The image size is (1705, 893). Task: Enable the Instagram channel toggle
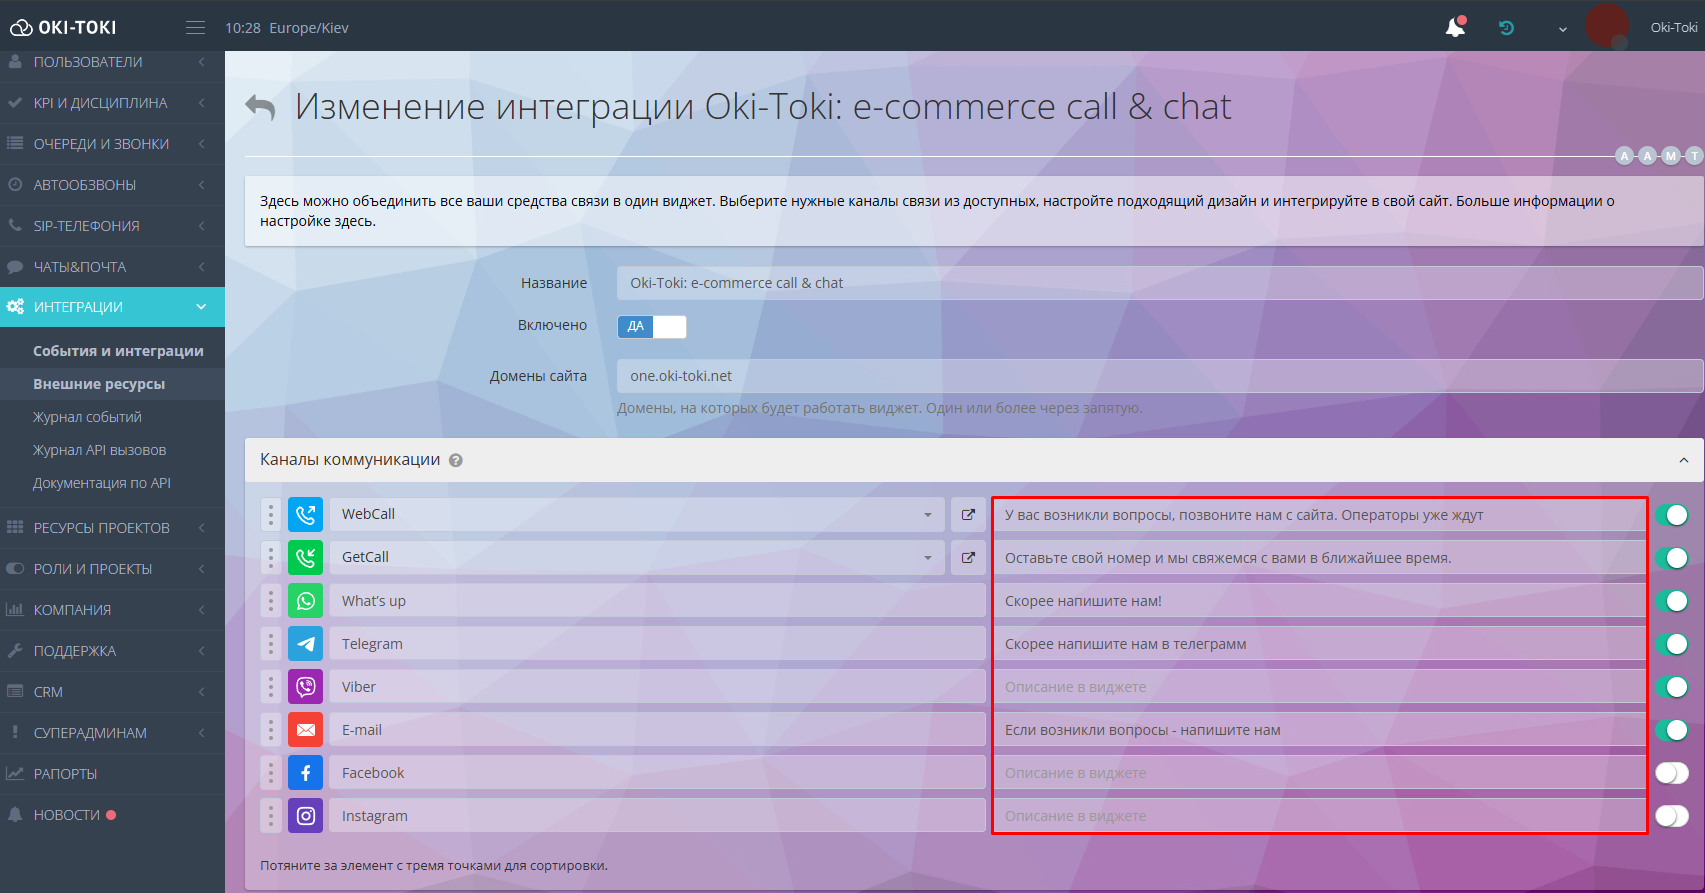[x=1671, y=816]
